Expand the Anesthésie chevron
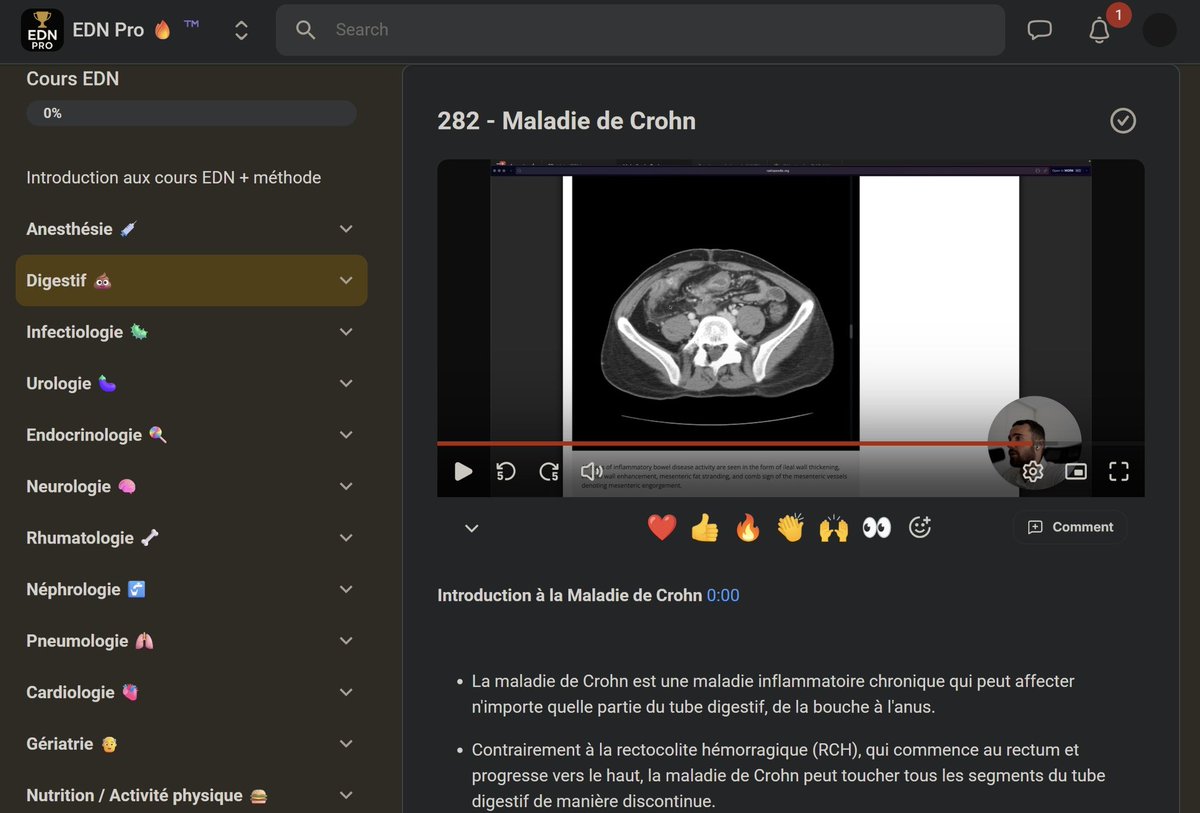Image resolution: width=1200 pixels, height=813 pixels. pos(346,229)
